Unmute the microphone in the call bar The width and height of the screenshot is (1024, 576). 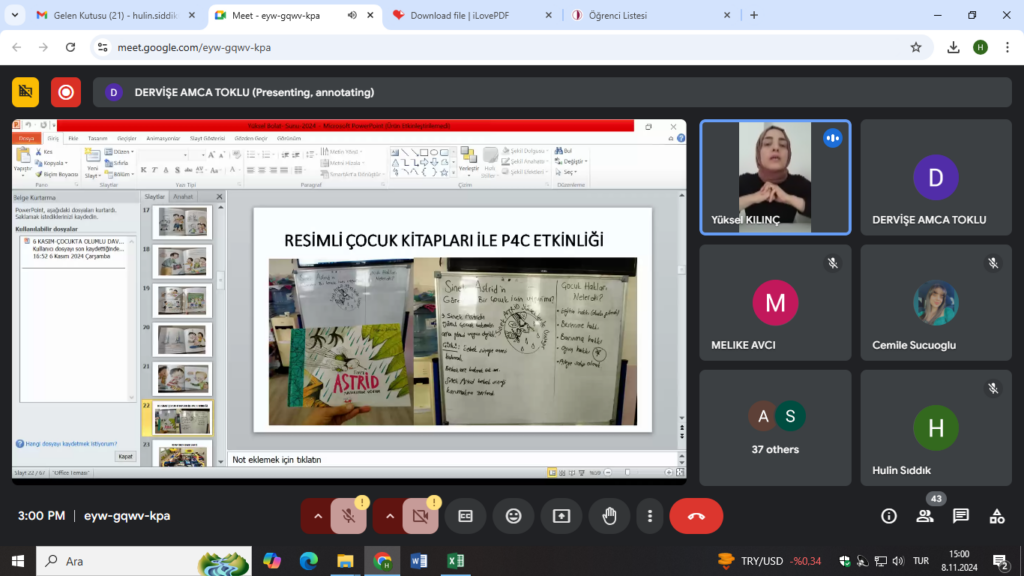348,516
